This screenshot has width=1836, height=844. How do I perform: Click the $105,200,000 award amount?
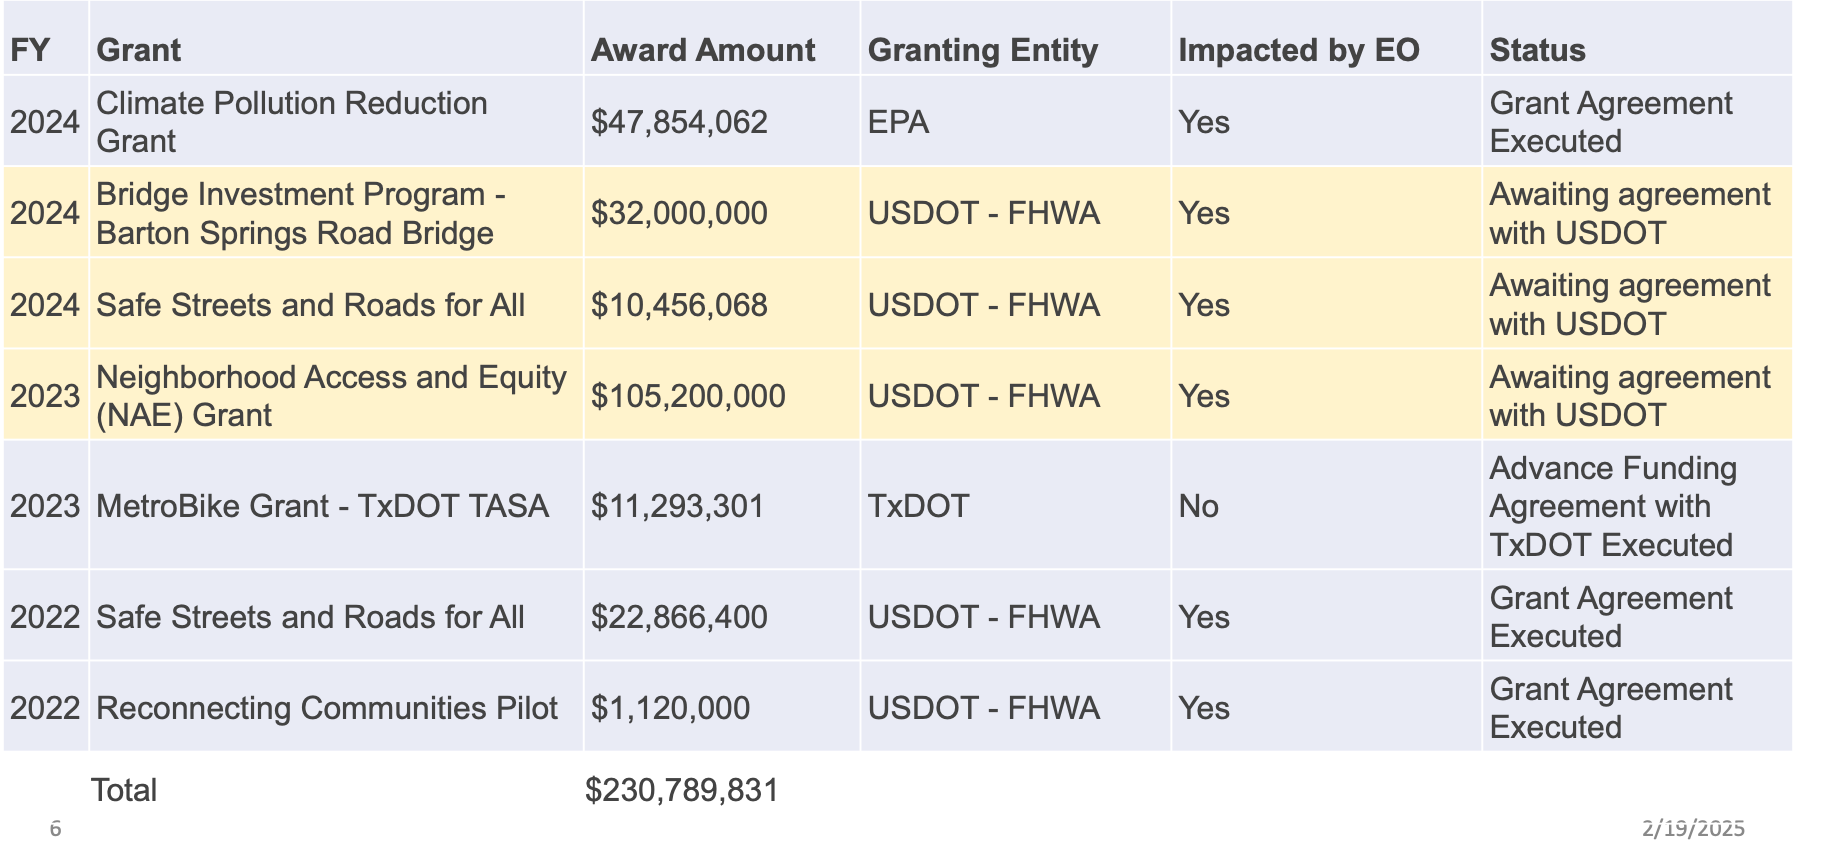coord(687,396)
